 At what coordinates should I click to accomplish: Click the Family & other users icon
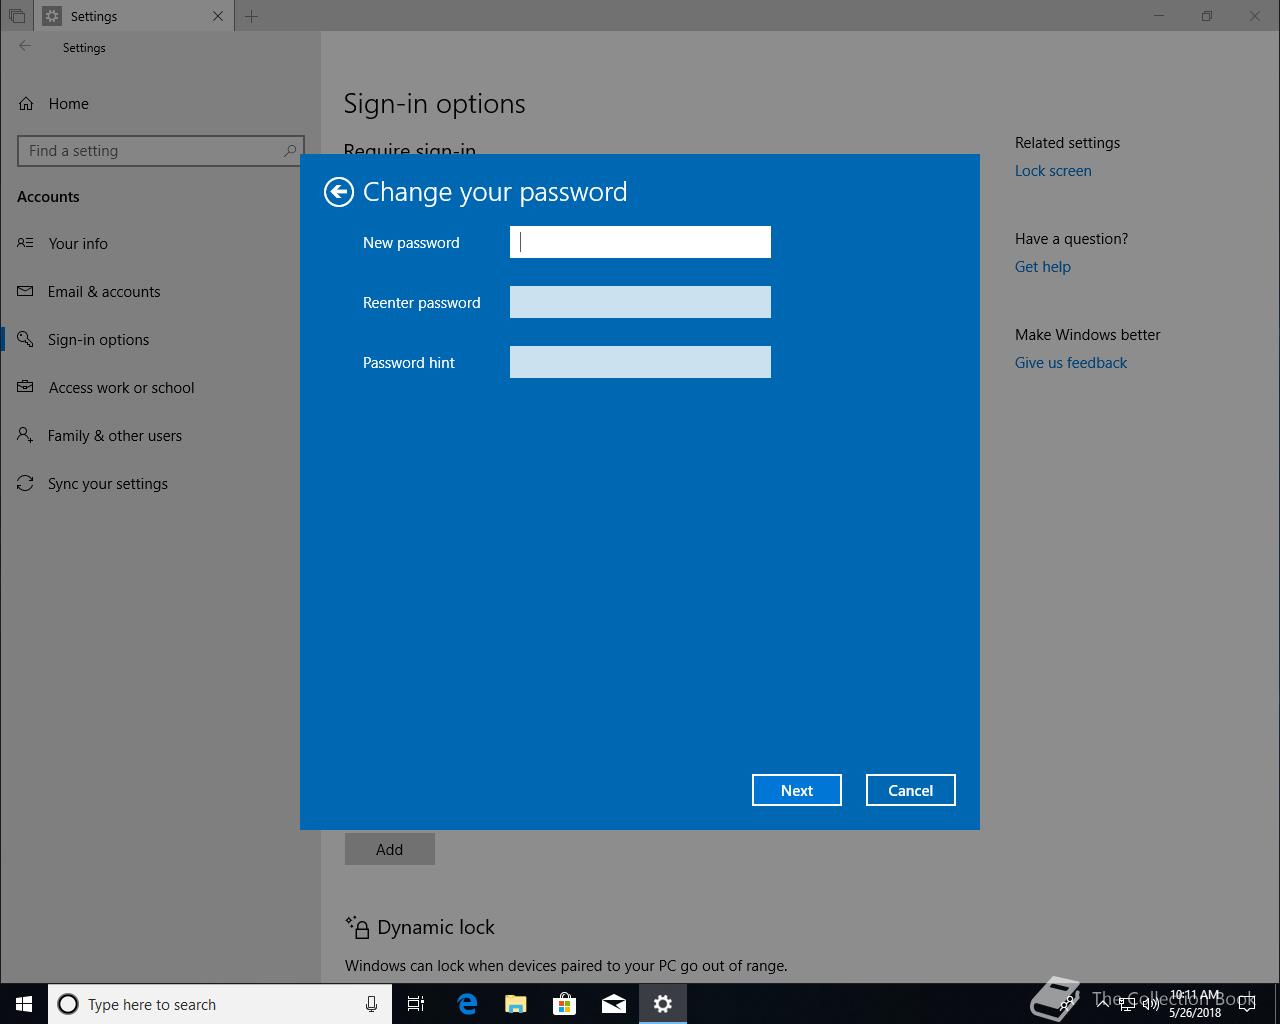click(x=26, y=436)
